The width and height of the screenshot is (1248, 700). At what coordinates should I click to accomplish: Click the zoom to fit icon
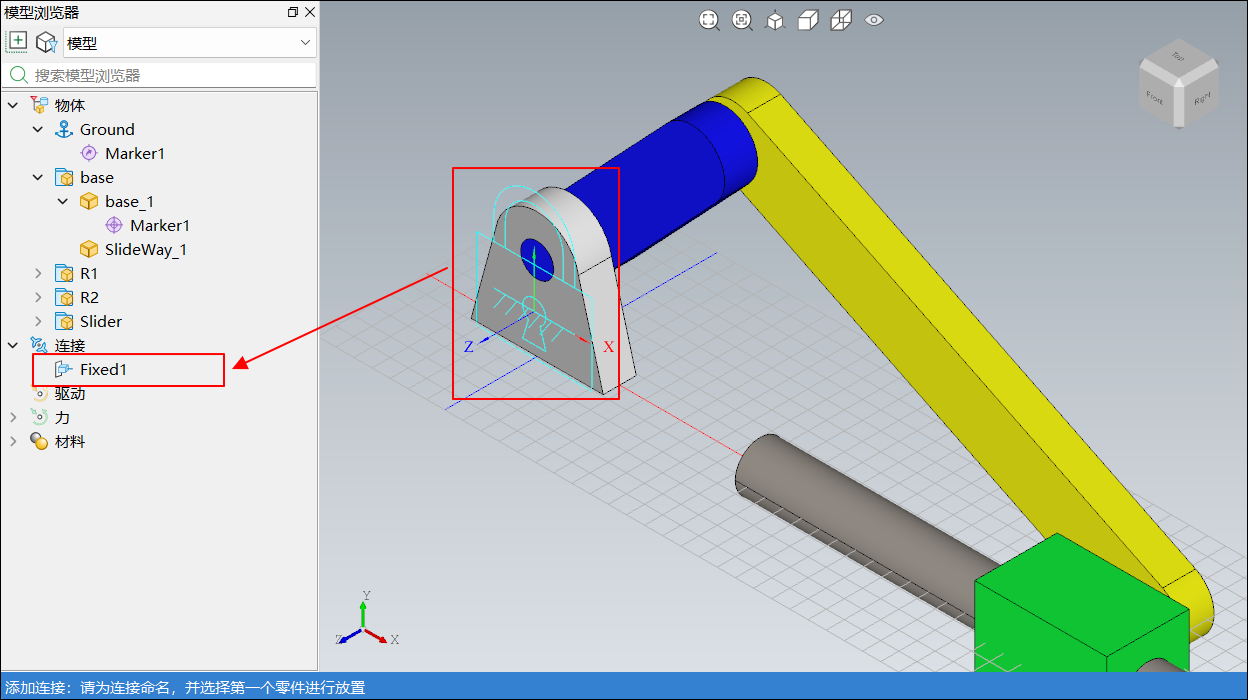(709, 20)
